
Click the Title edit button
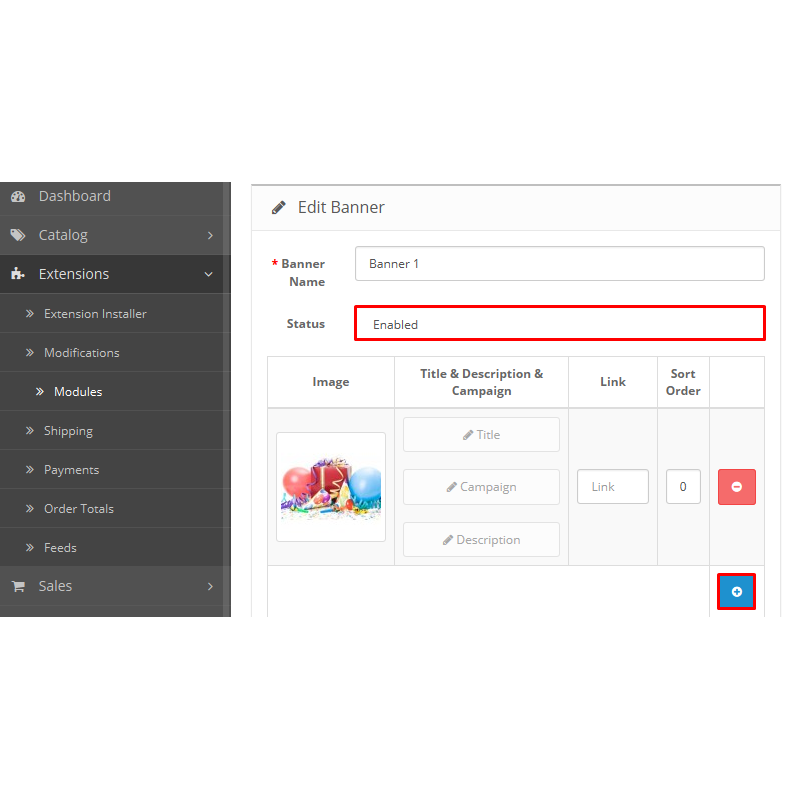coord(481,435)
